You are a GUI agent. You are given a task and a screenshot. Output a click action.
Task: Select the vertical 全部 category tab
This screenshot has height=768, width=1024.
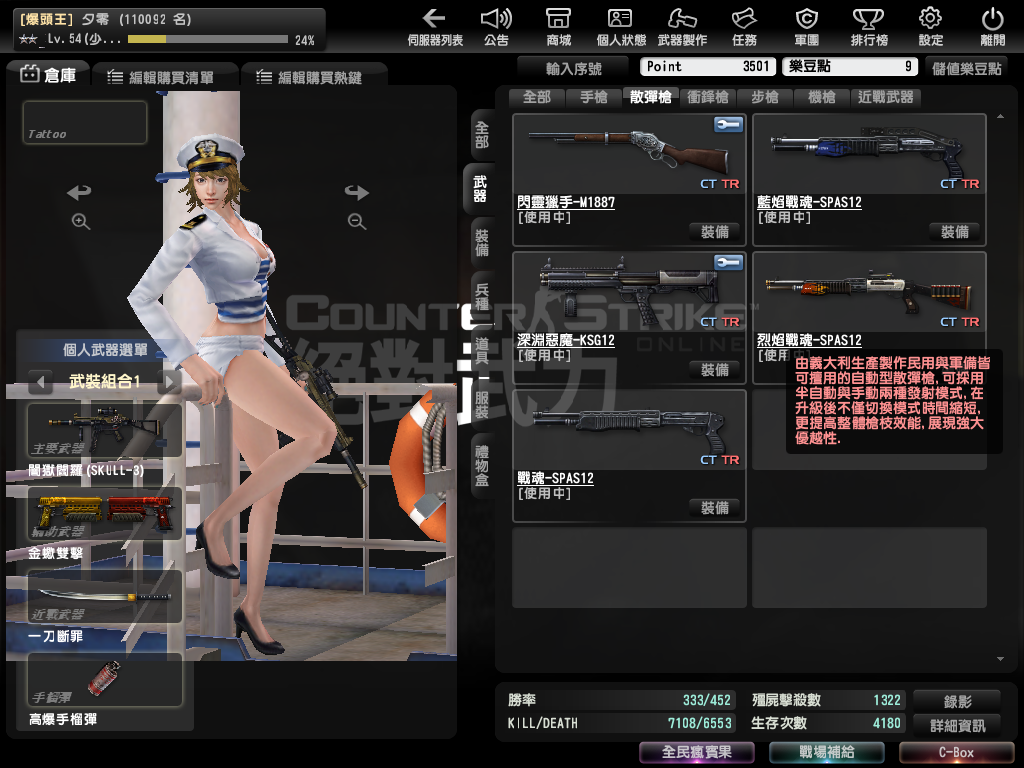[482, 135]
